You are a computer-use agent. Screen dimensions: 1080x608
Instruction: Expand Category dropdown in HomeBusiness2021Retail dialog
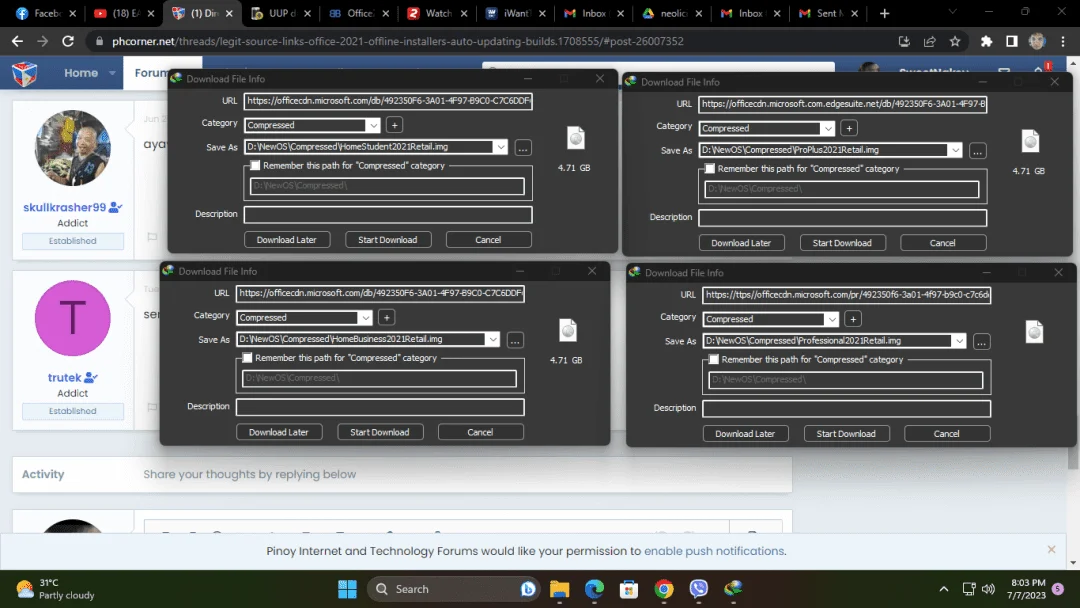point(365,318)
